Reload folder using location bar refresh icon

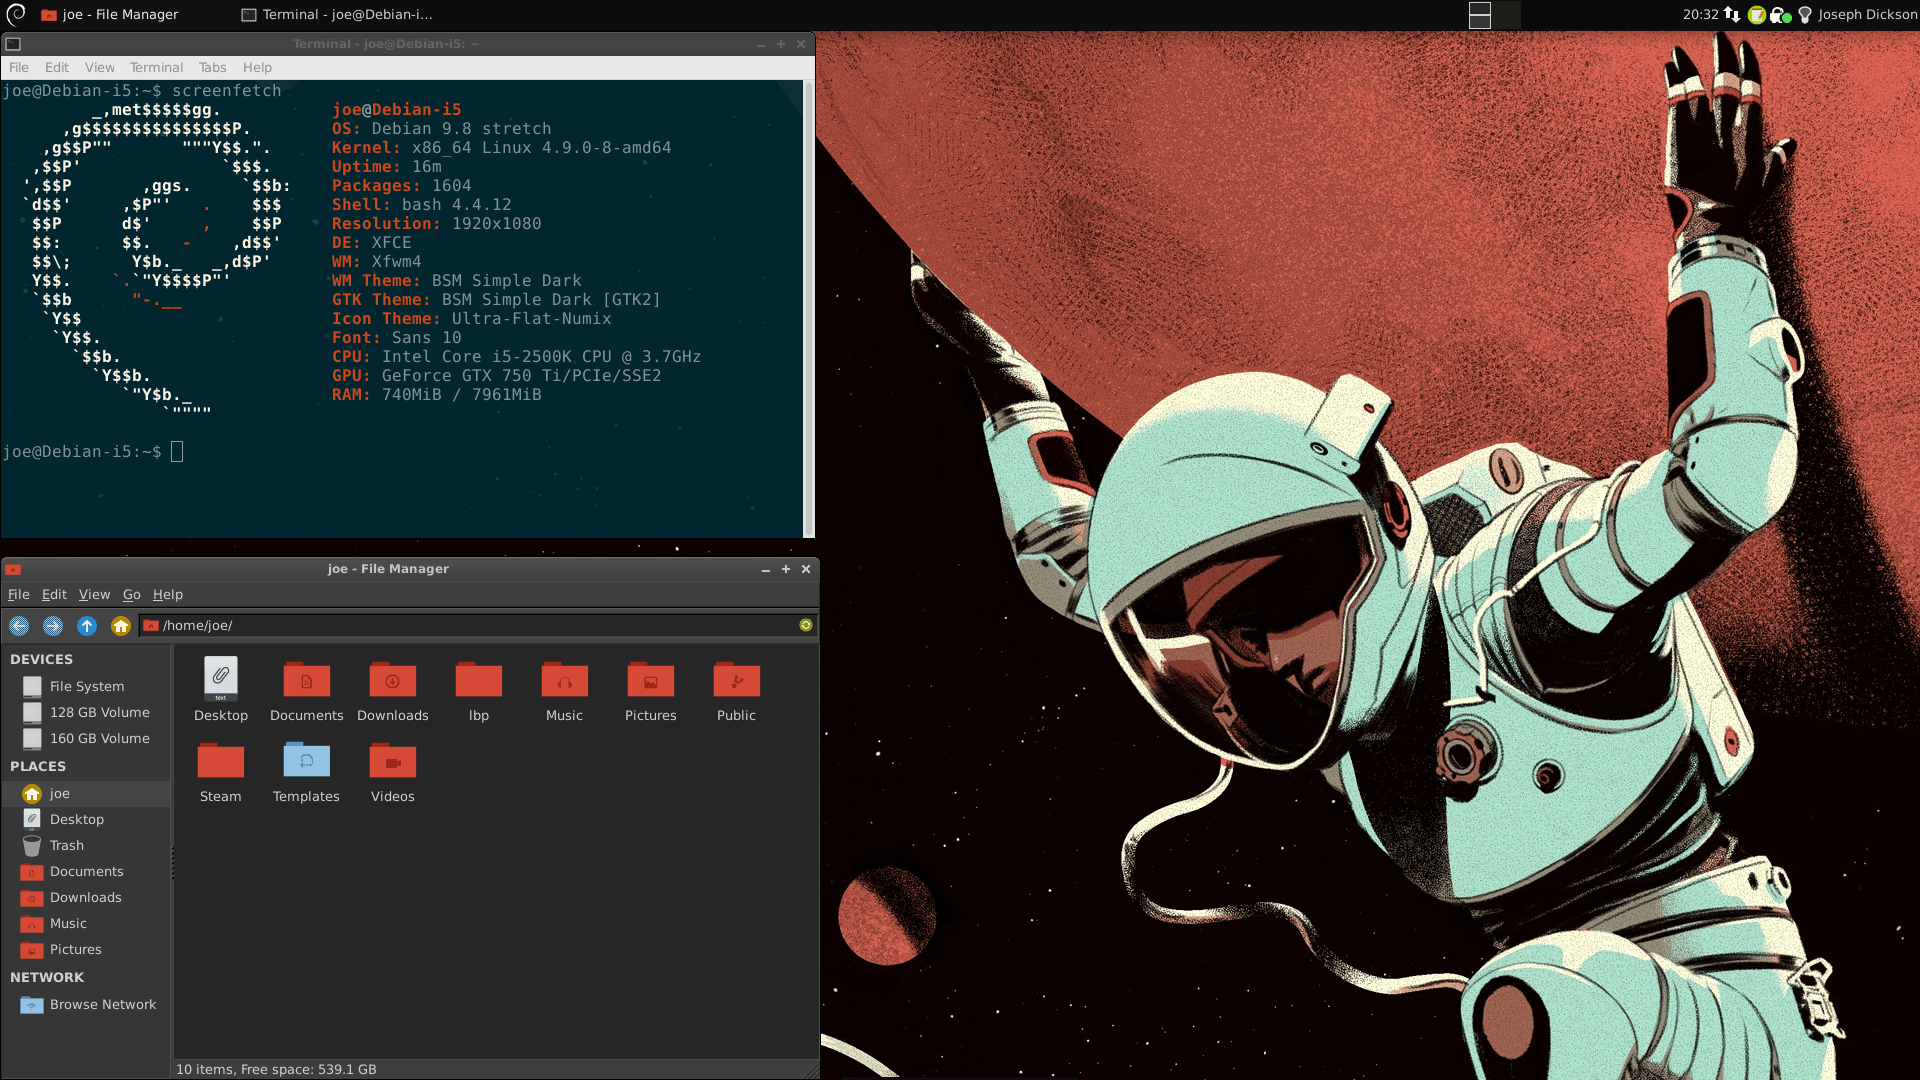coord(806,625)
